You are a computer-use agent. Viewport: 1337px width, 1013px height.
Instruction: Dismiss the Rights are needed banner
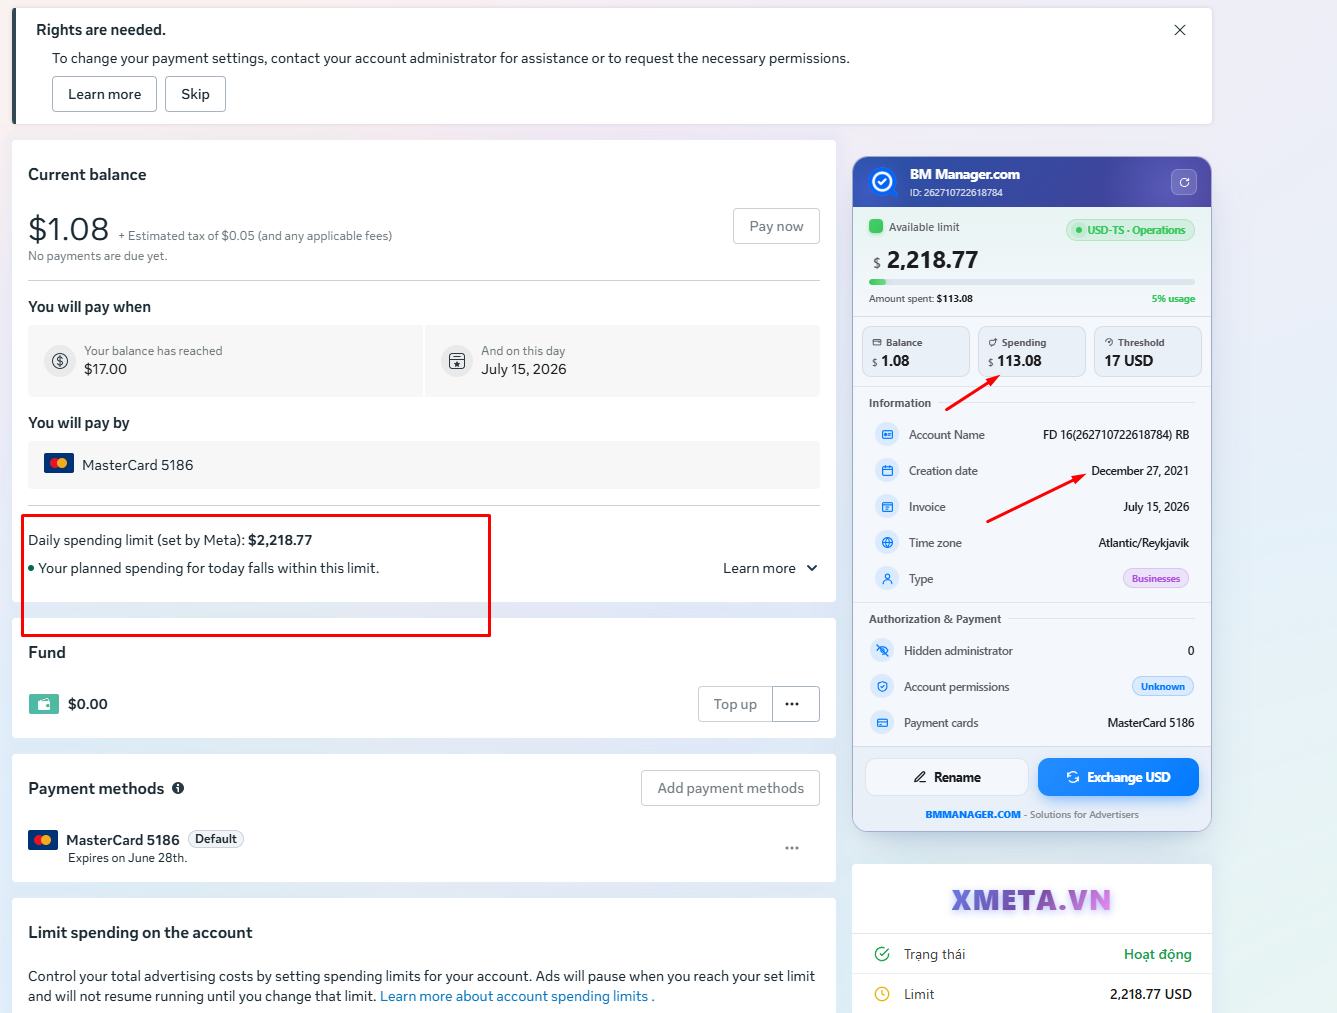[1180, 30]
